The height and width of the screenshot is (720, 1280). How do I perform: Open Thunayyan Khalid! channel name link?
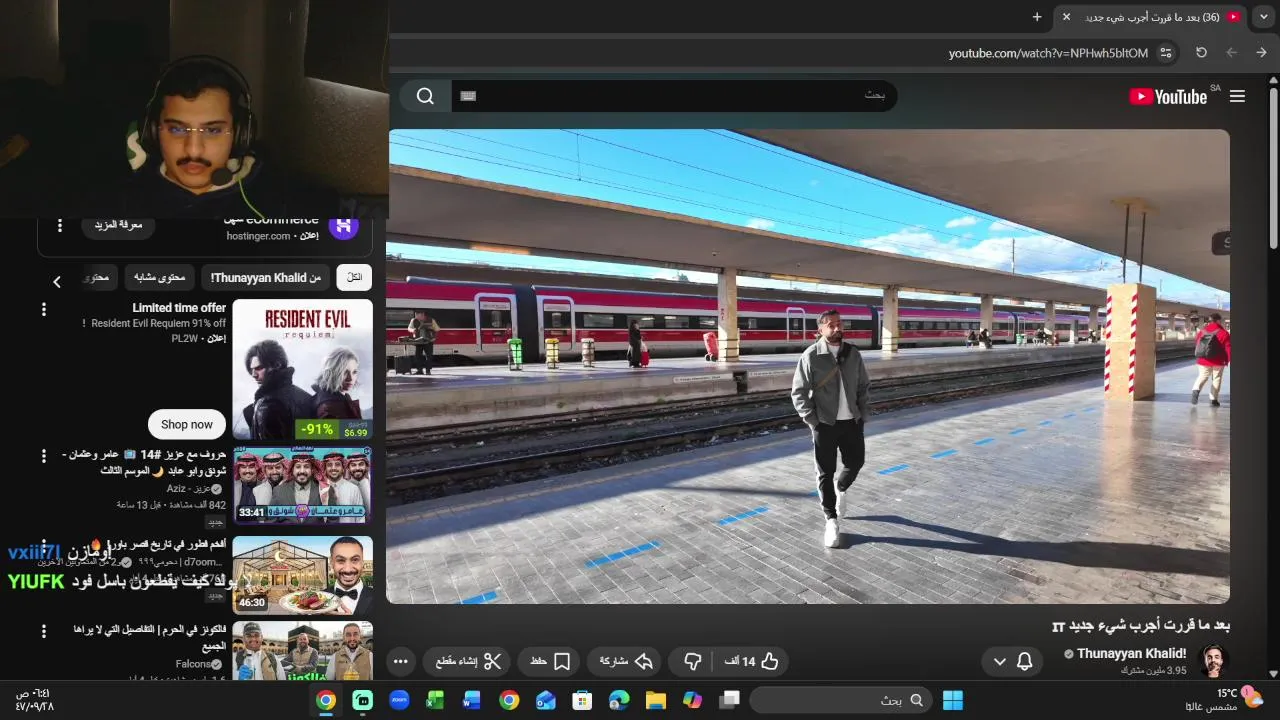pyautogui.click(x=1131, y=654)
